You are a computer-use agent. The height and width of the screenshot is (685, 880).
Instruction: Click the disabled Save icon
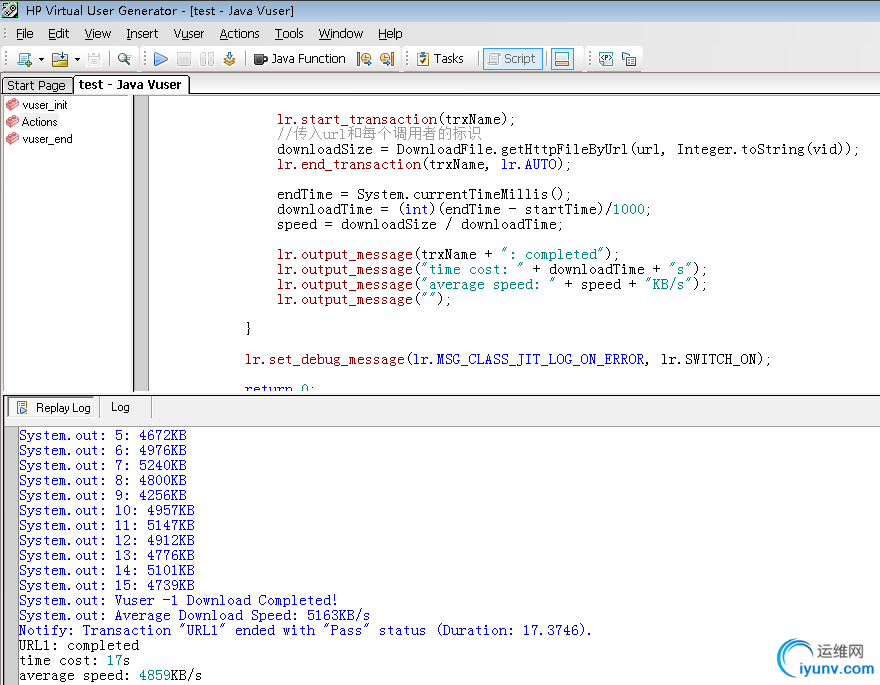click(94, 59)
